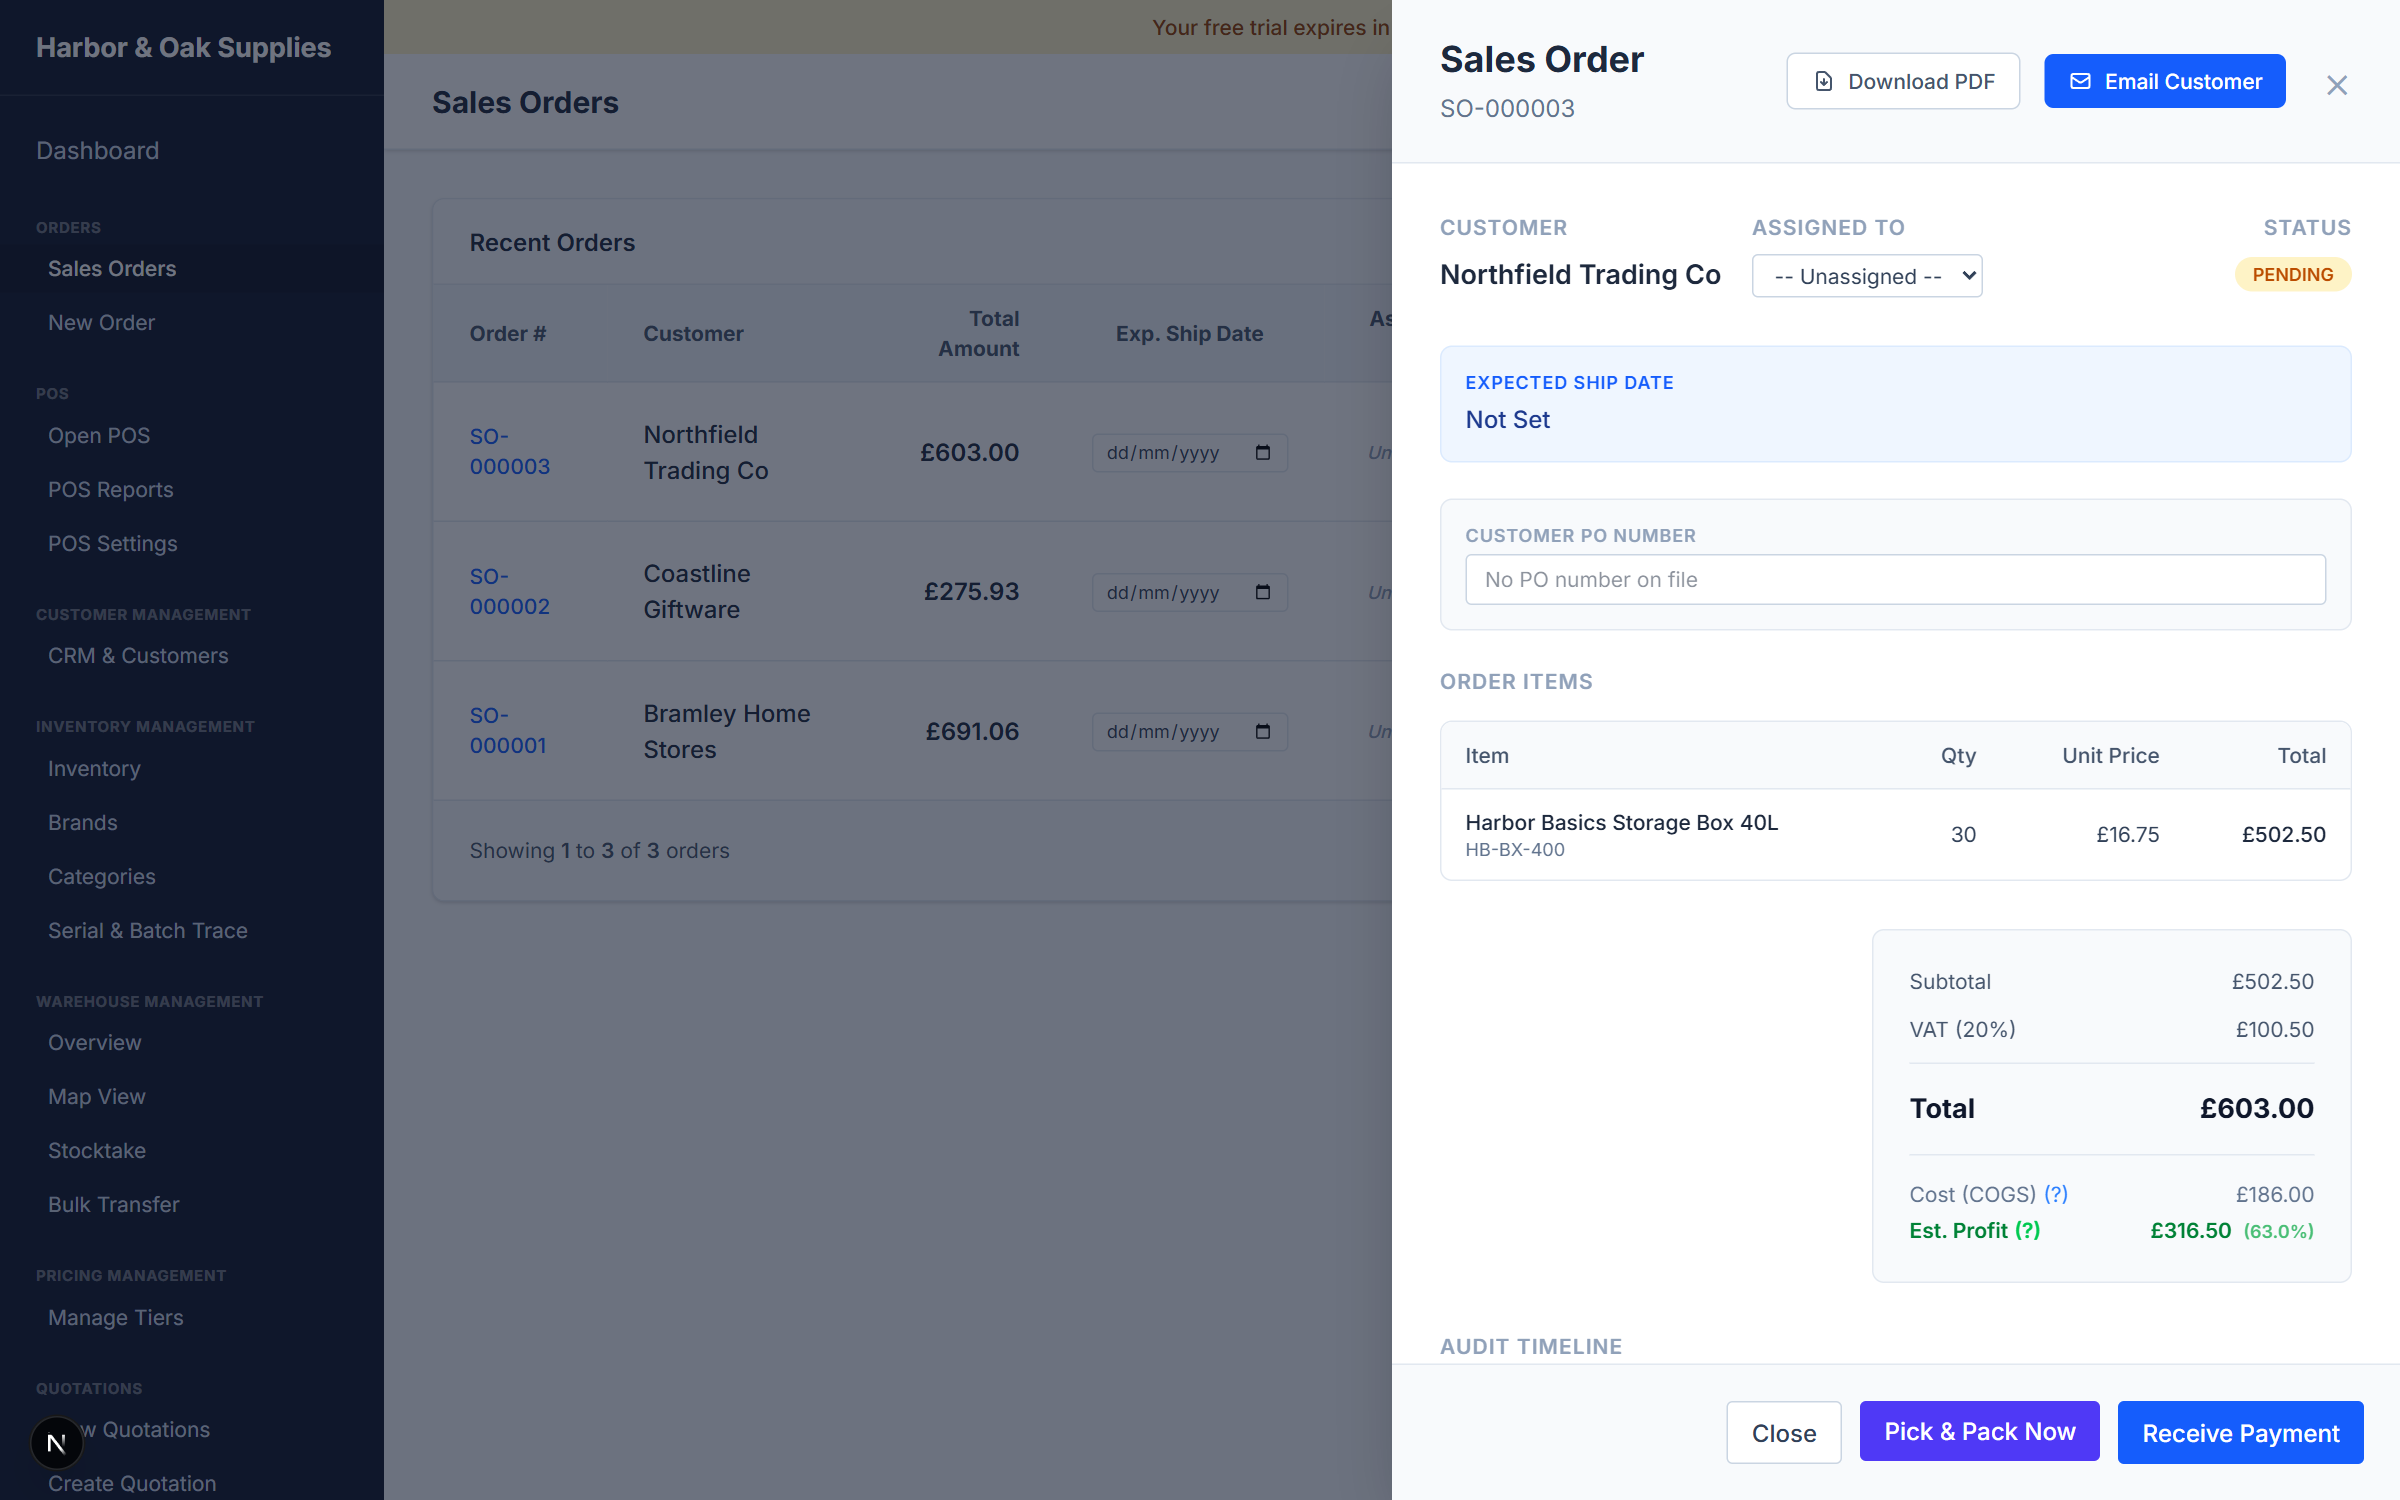Open Bulk Transfer page
Screen dimensions: 2400x1500
[x=114, y=1204]
